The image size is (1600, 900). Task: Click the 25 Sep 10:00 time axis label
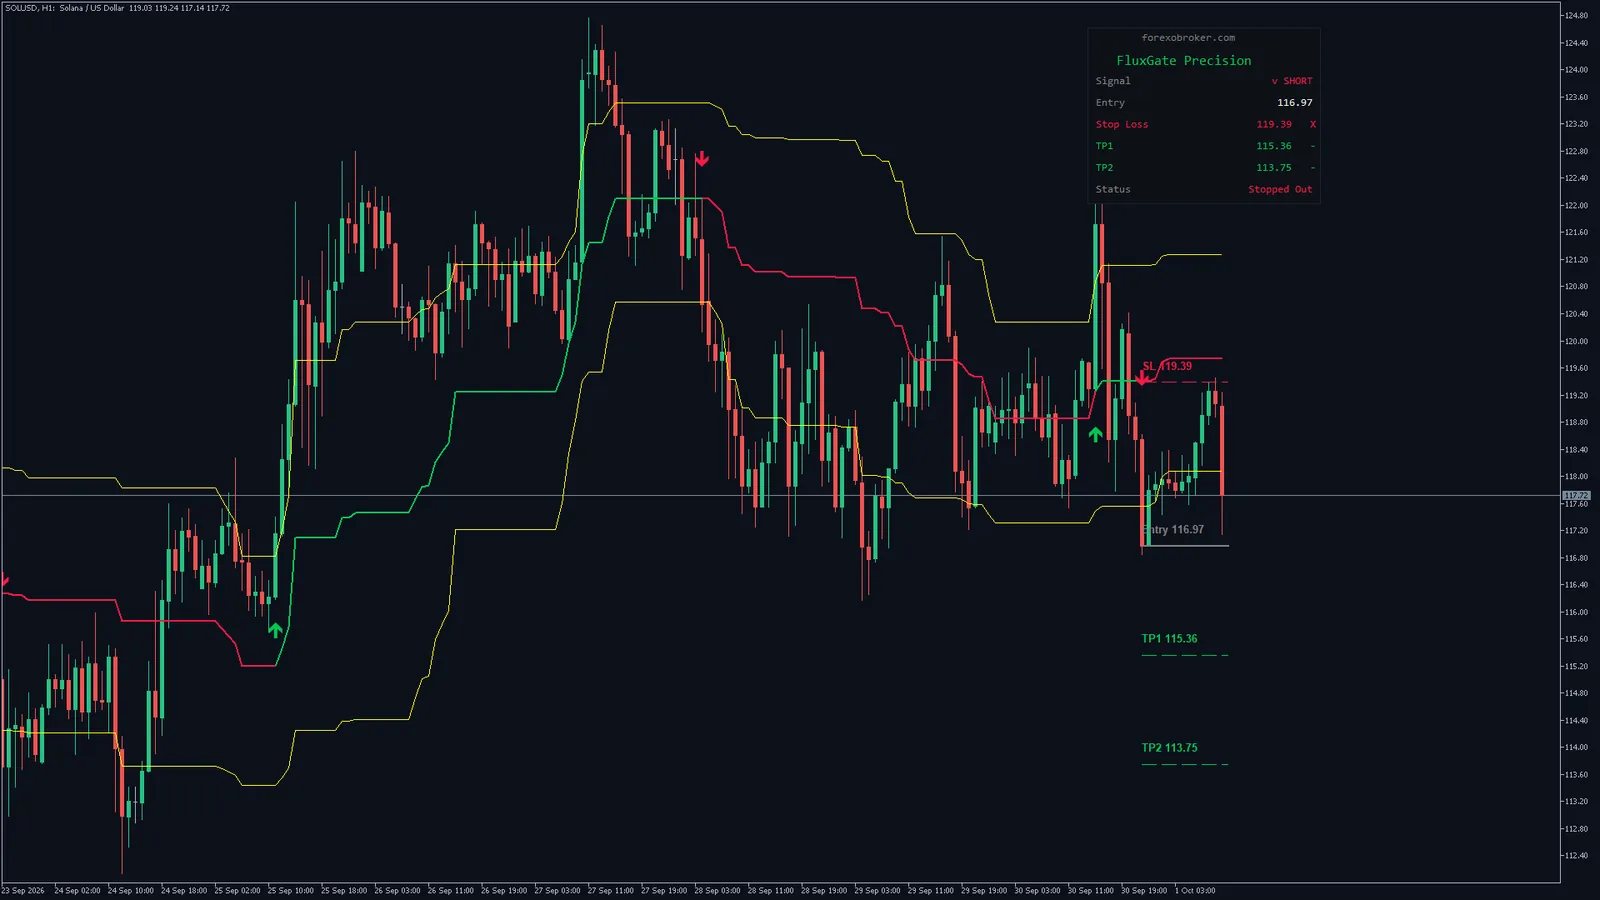pos(291,890)
